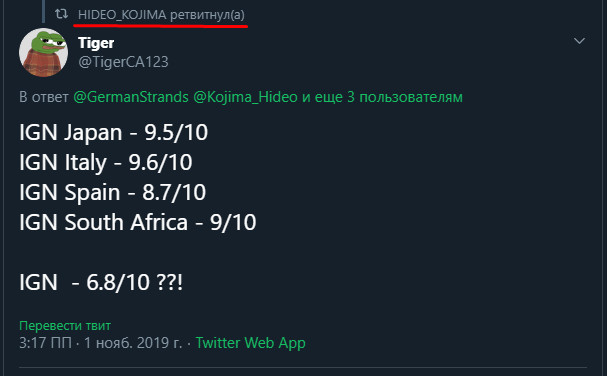Viewport: 607px width, 376px height.
Task: Show и еще 3 пользователям list
Action: pos(382,97)
